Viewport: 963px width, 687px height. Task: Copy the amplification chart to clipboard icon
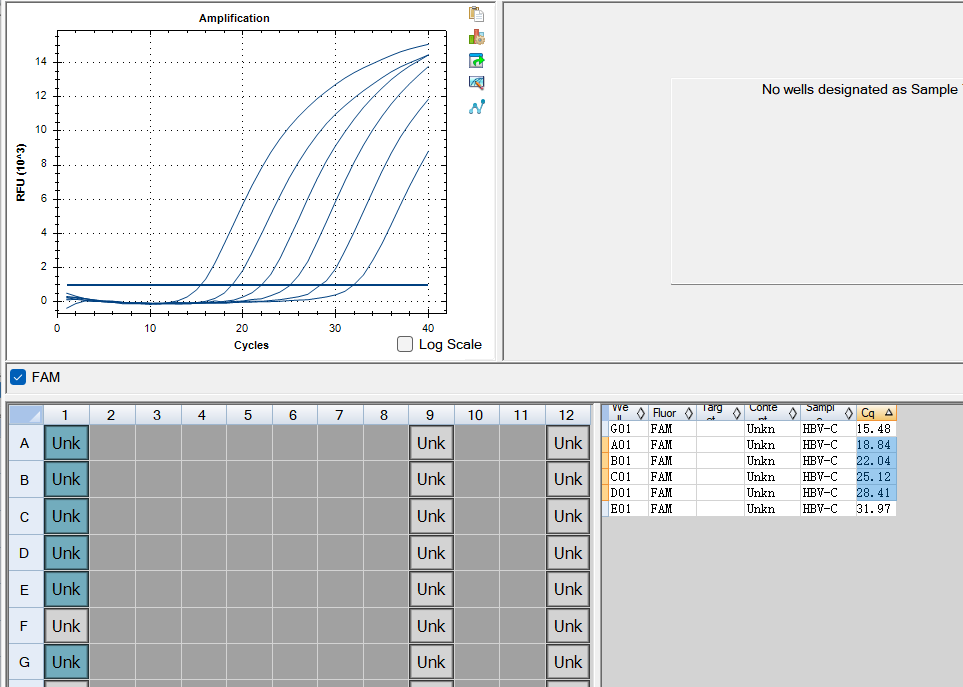pos(476,14)
